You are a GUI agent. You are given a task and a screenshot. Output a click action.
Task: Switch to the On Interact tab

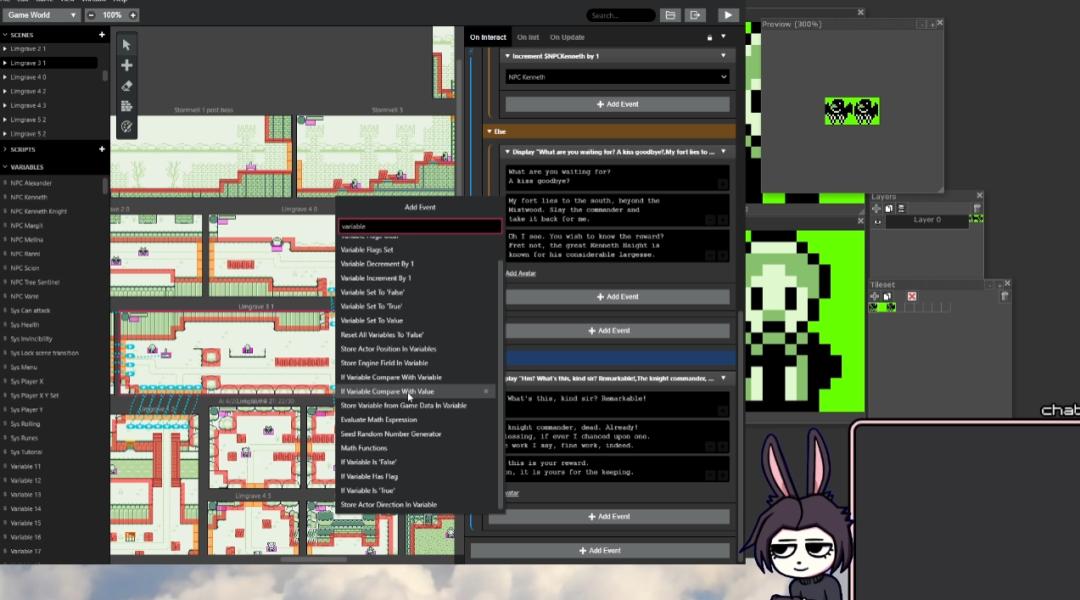coord(488,37)
